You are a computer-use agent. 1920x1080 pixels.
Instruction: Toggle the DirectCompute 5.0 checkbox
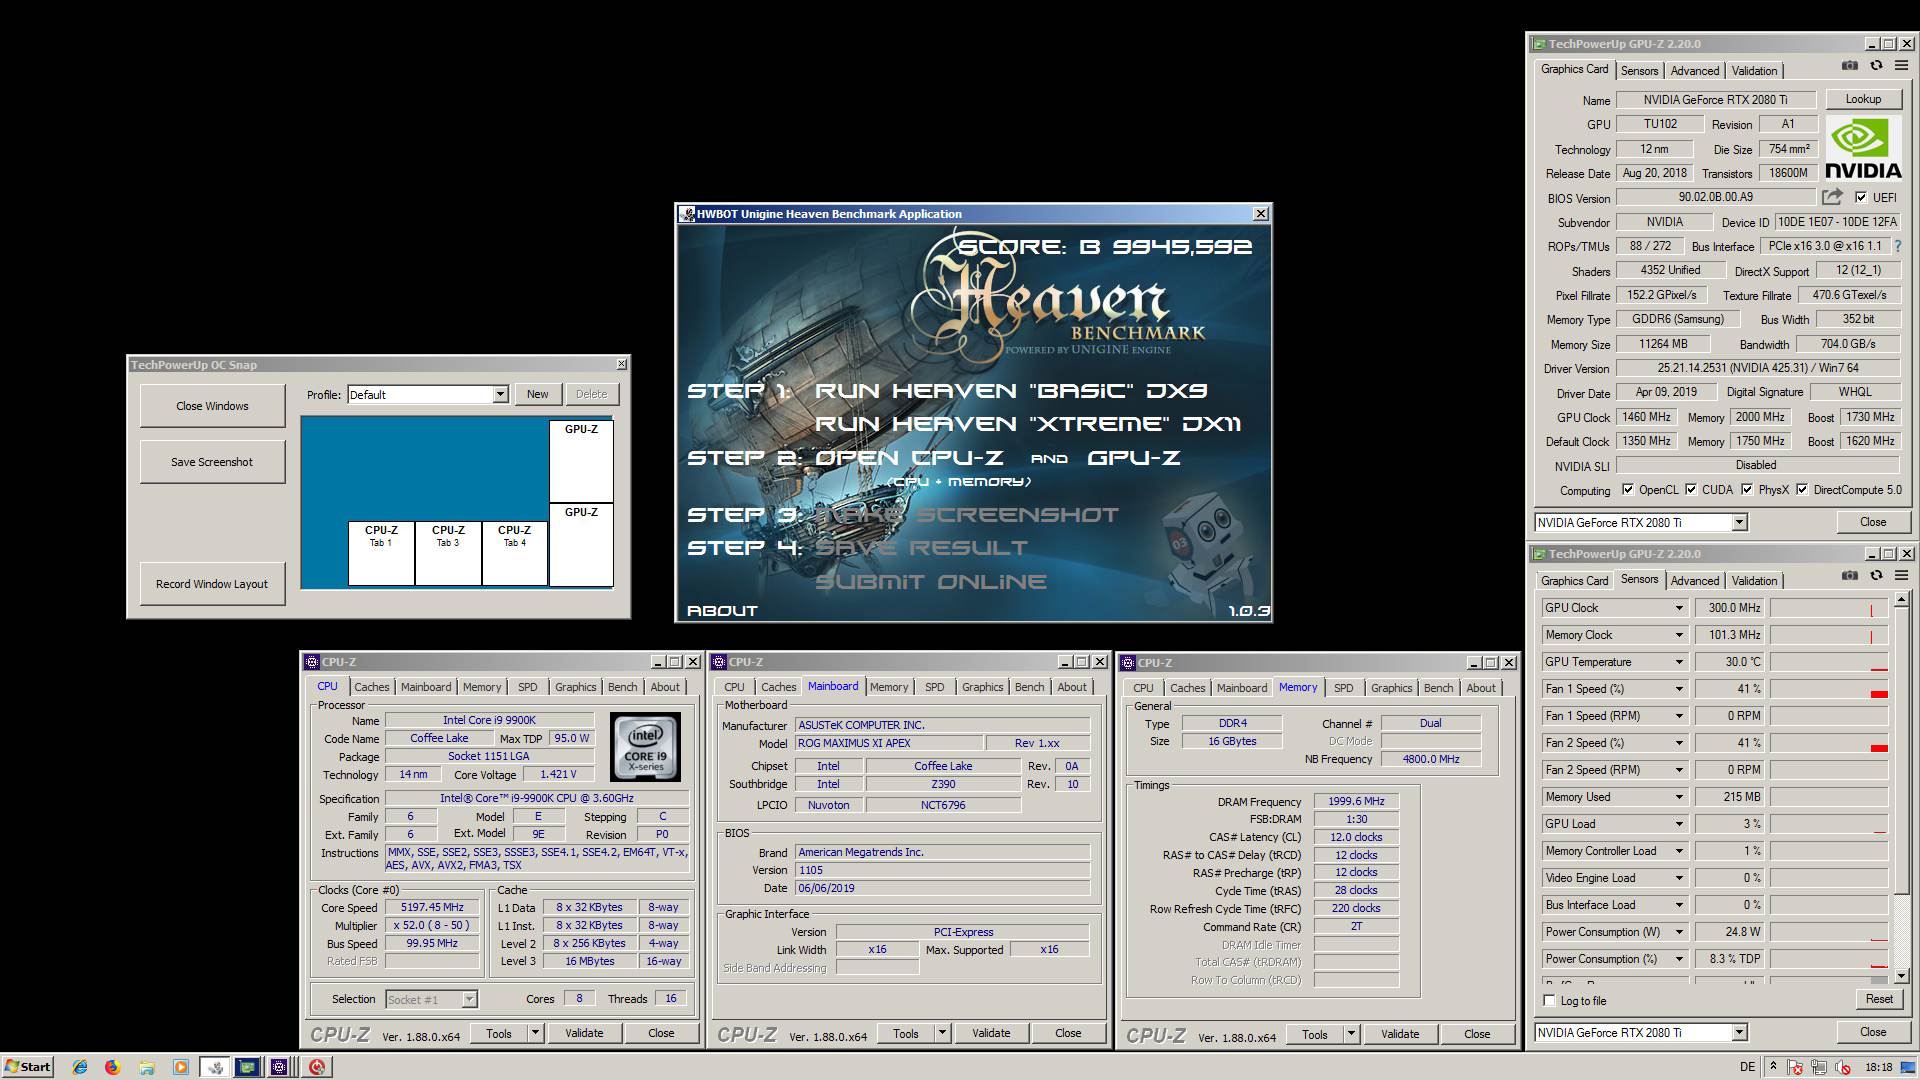point(1802,490)
